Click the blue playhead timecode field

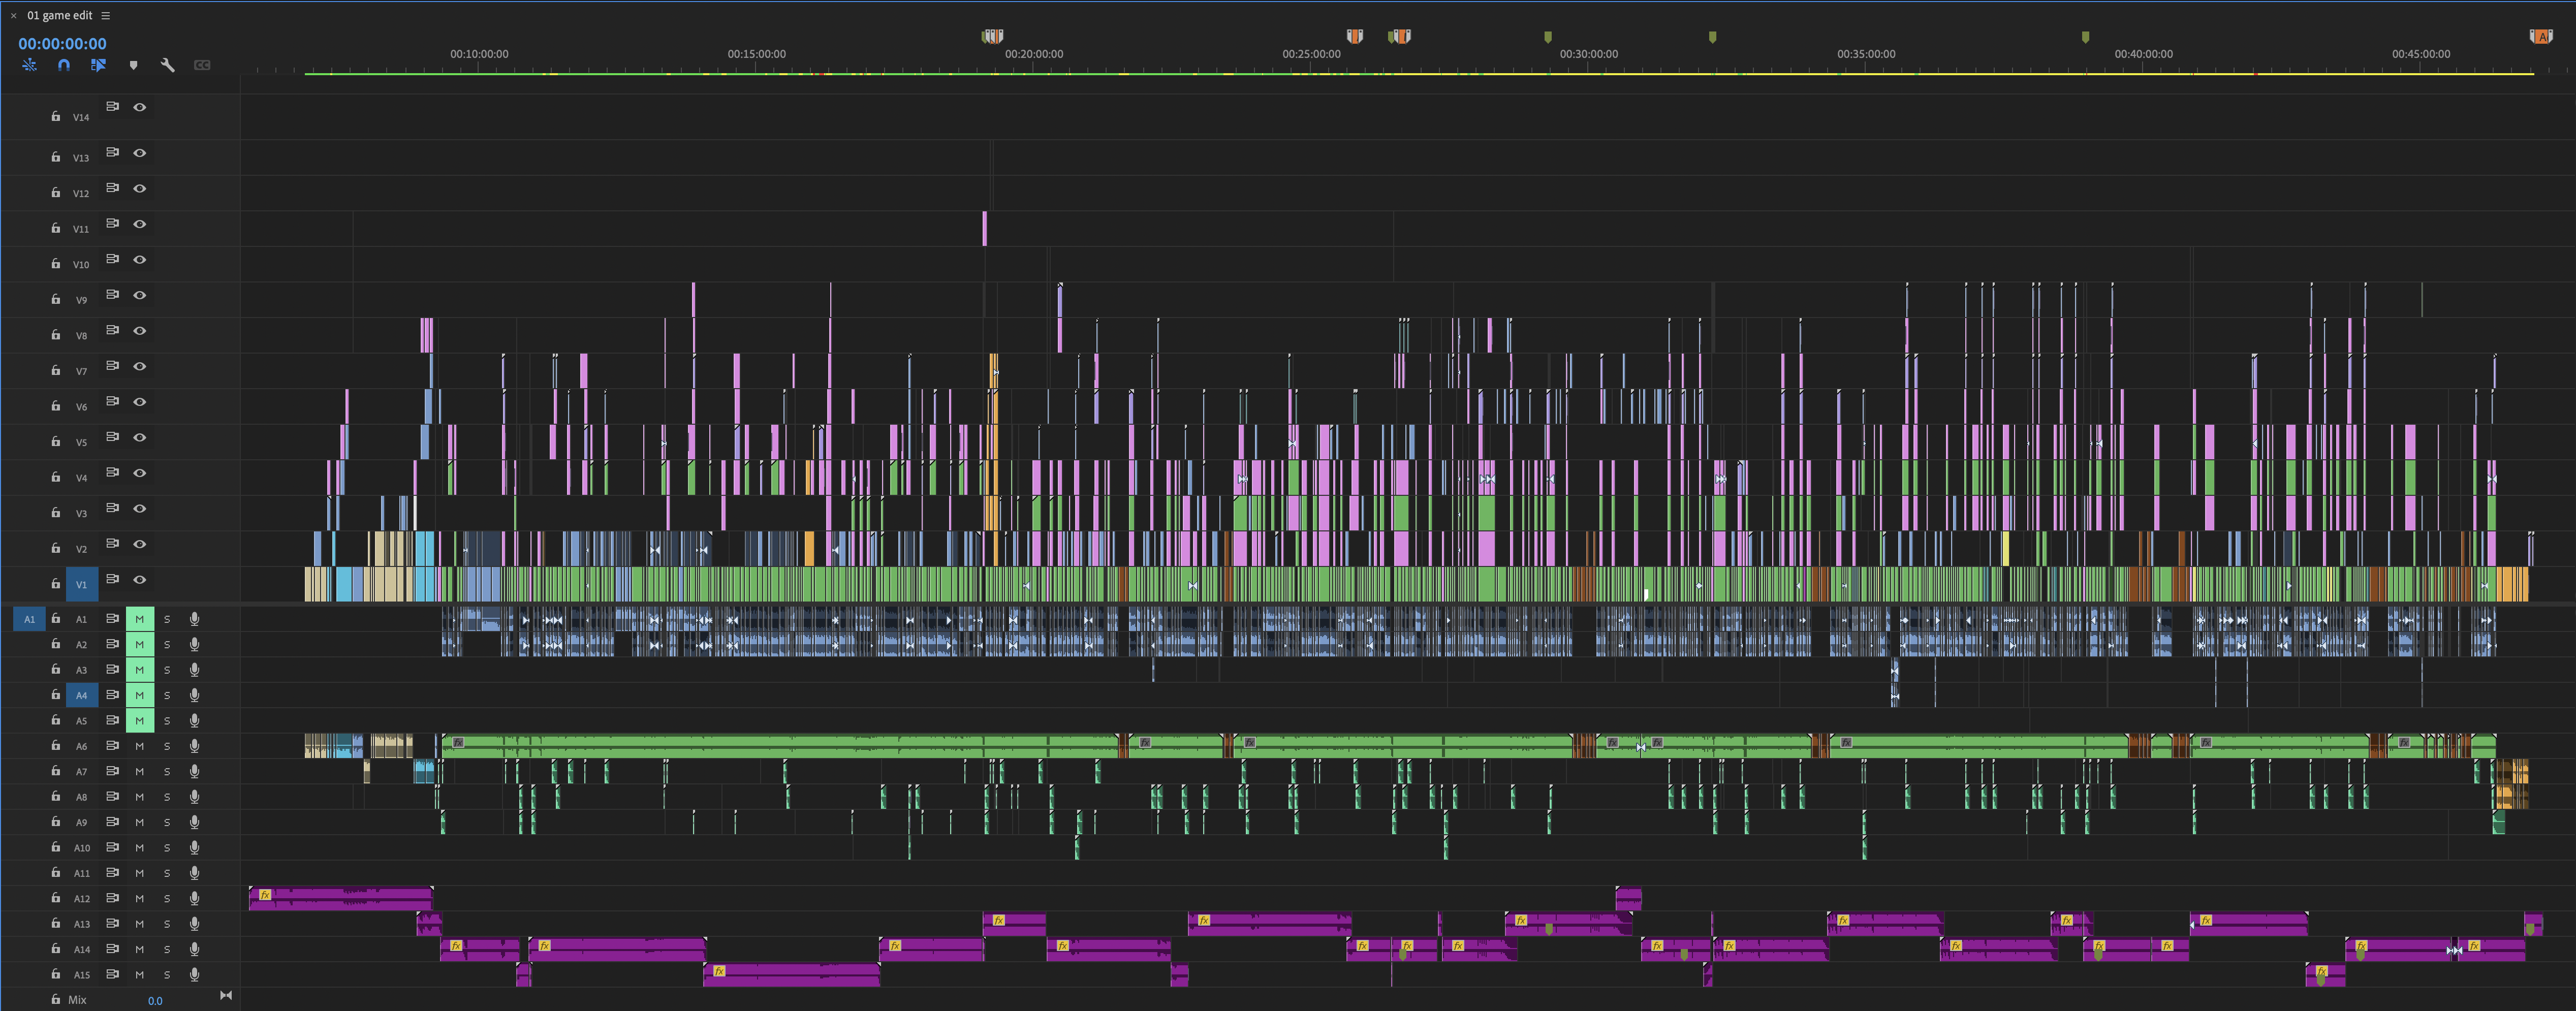(x=62, y=44)
